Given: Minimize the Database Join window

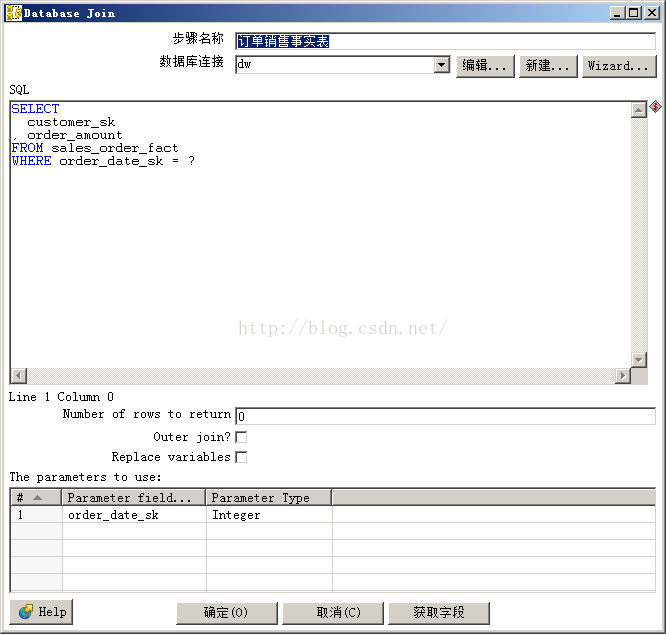Looking at the screenshot, I should pyautogui.click(x=618, y=13).
